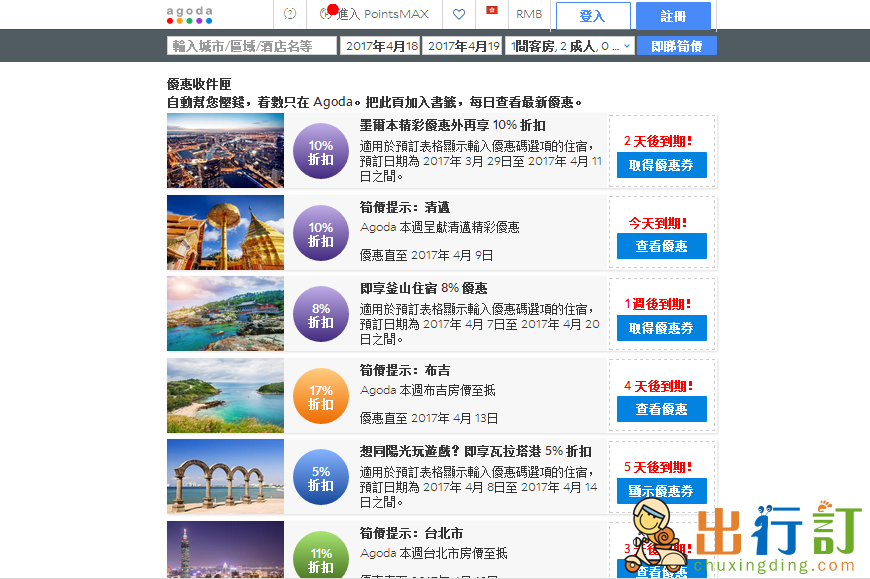
Task: Get the coupon for the Melbourne 10% deal
Action: pyautogui.click(x=661, y=165)
